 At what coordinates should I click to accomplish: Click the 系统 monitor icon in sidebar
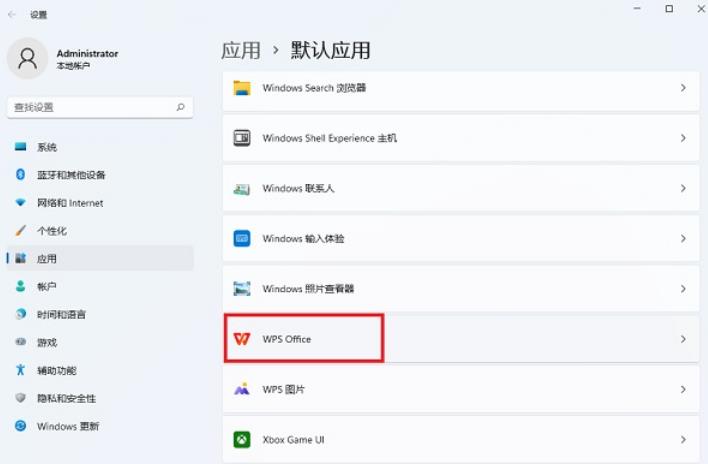click(20, 147)
